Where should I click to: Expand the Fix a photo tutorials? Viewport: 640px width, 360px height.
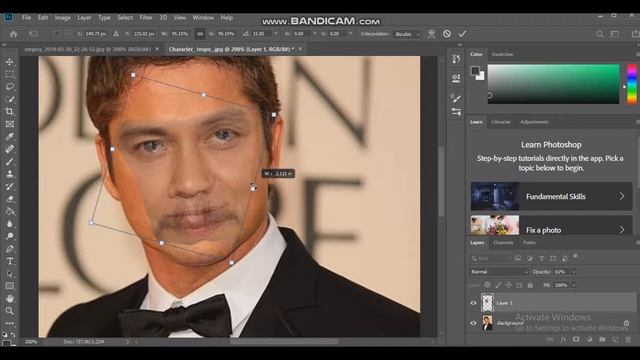pyautogui.click(x=551, y=225)
